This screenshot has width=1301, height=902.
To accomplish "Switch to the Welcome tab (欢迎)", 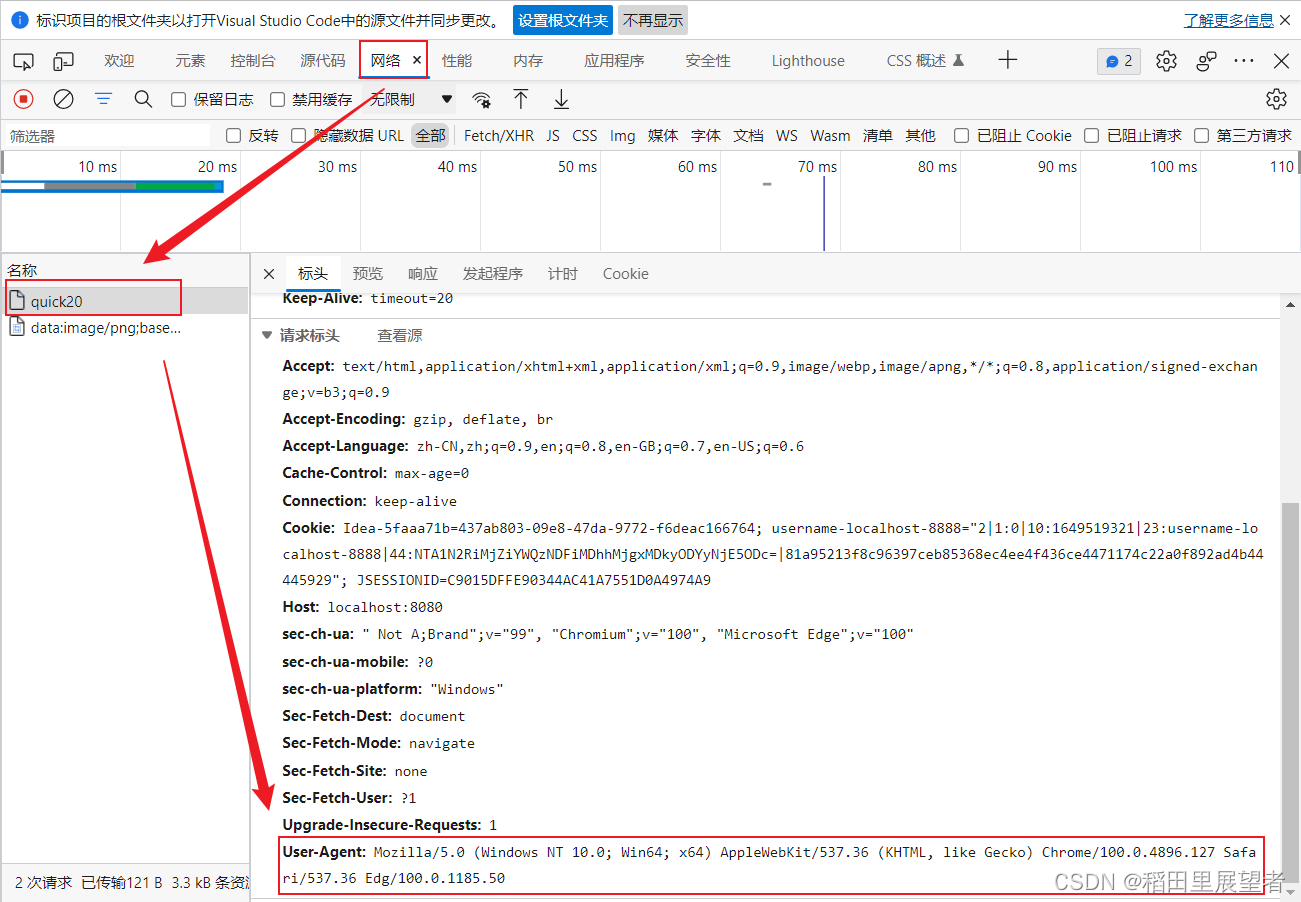I will [x=119, y=61].
